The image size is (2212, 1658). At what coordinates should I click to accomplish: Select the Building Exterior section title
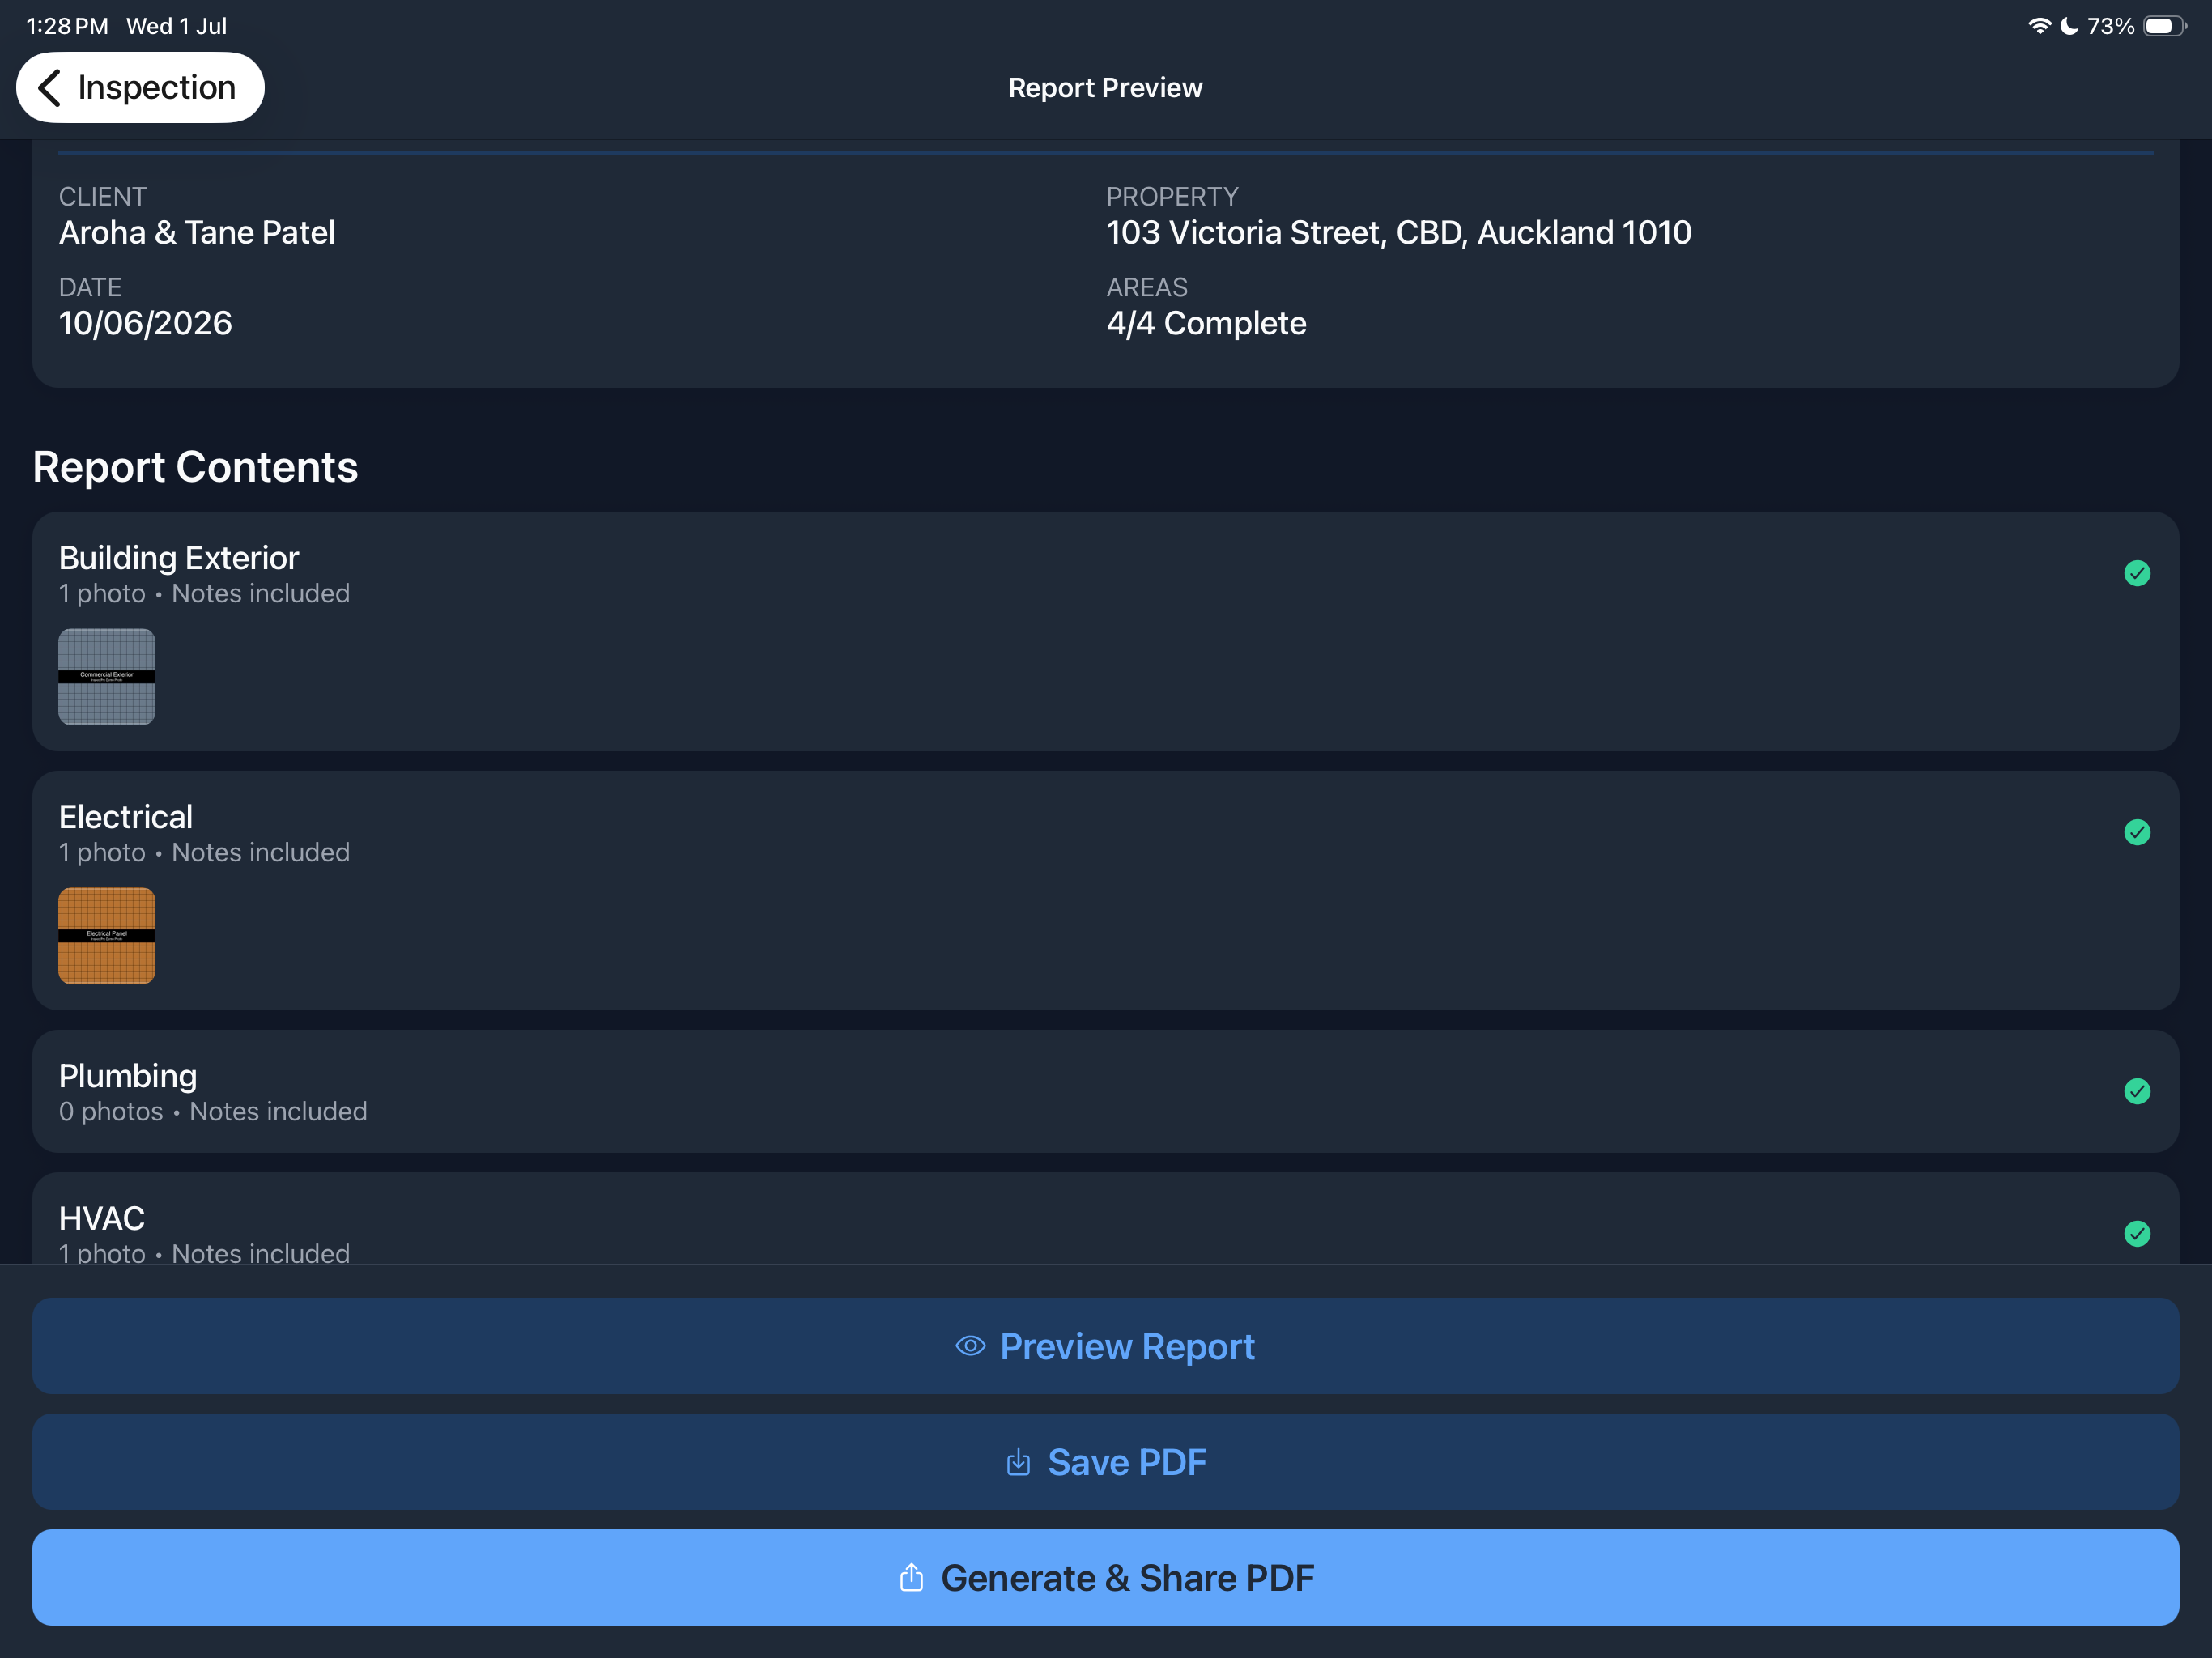179,557
